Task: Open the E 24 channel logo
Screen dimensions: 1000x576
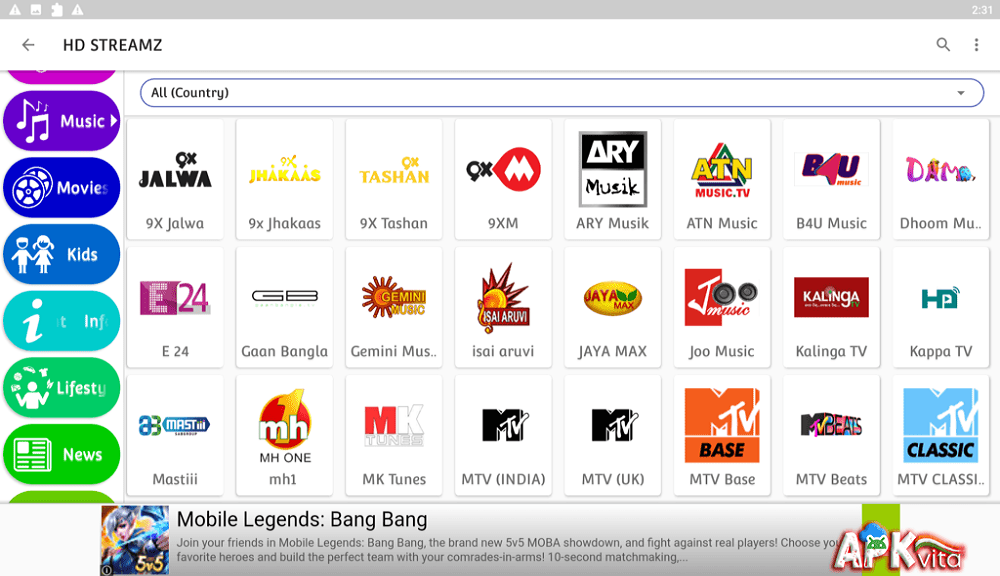Action: pyautogui.click(x=175, y=298)
